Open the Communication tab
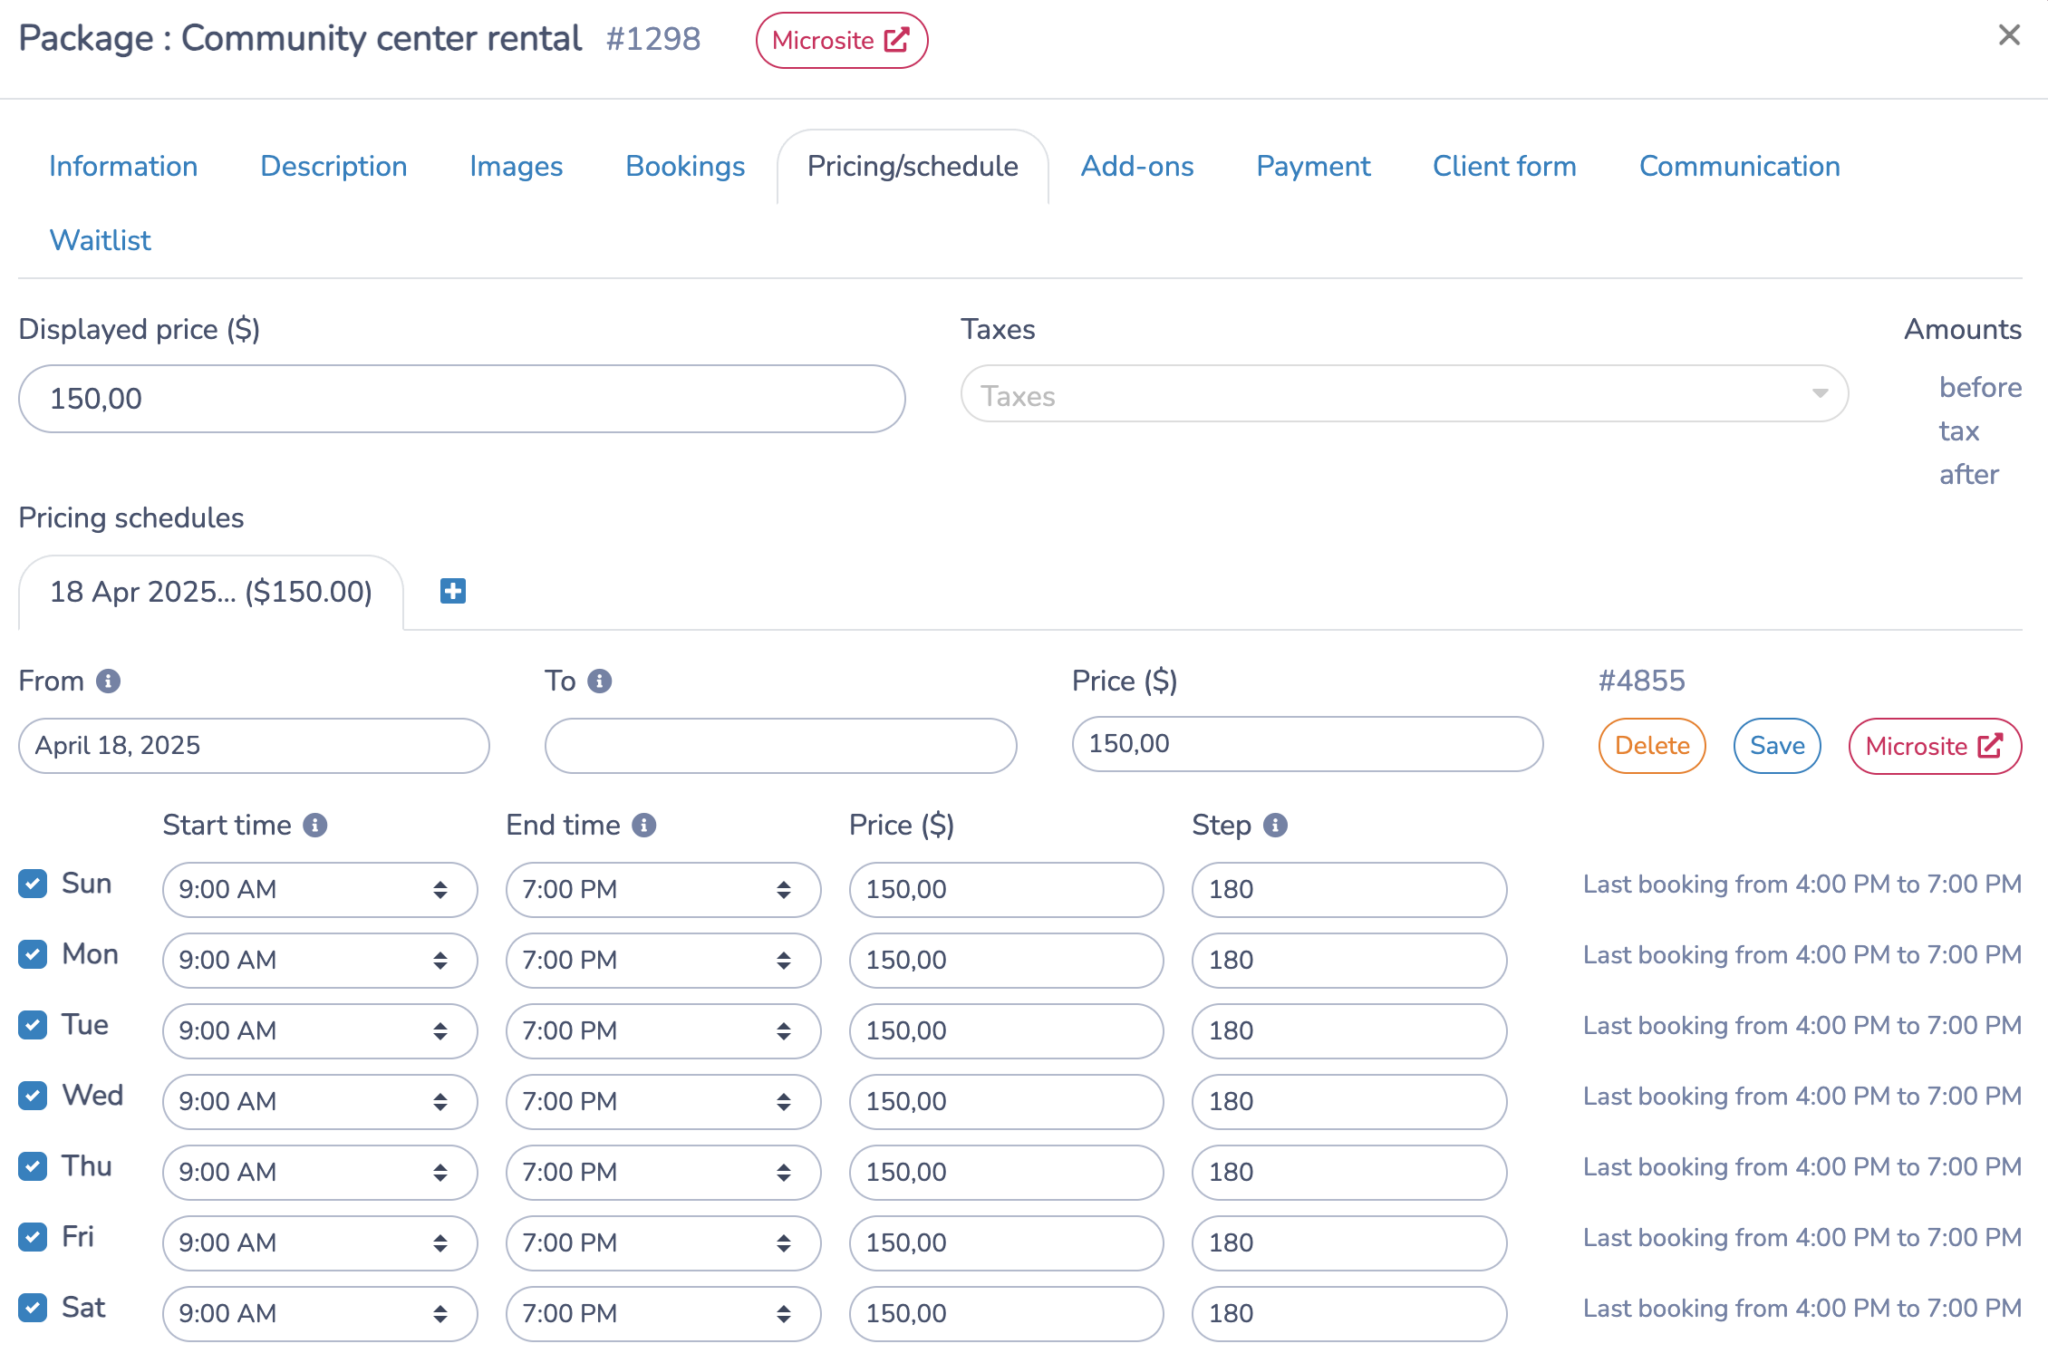 [1739, 166]
